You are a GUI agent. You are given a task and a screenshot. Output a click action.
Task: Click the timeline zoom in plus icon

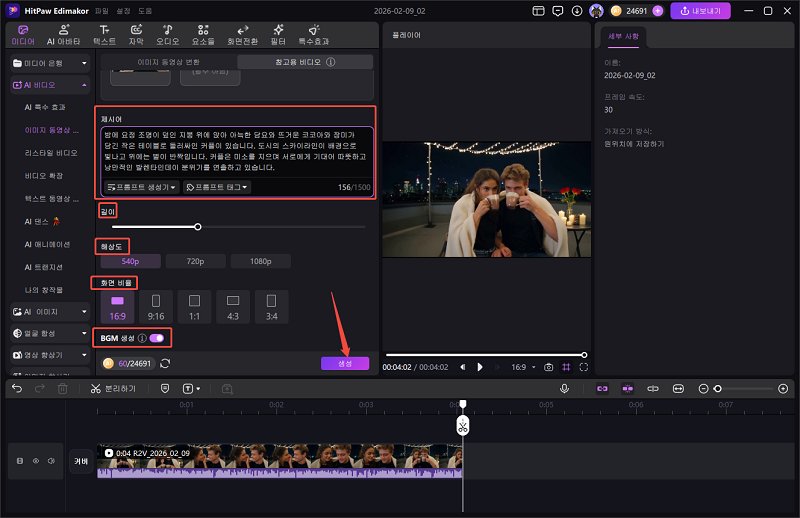tap(783, 389)
